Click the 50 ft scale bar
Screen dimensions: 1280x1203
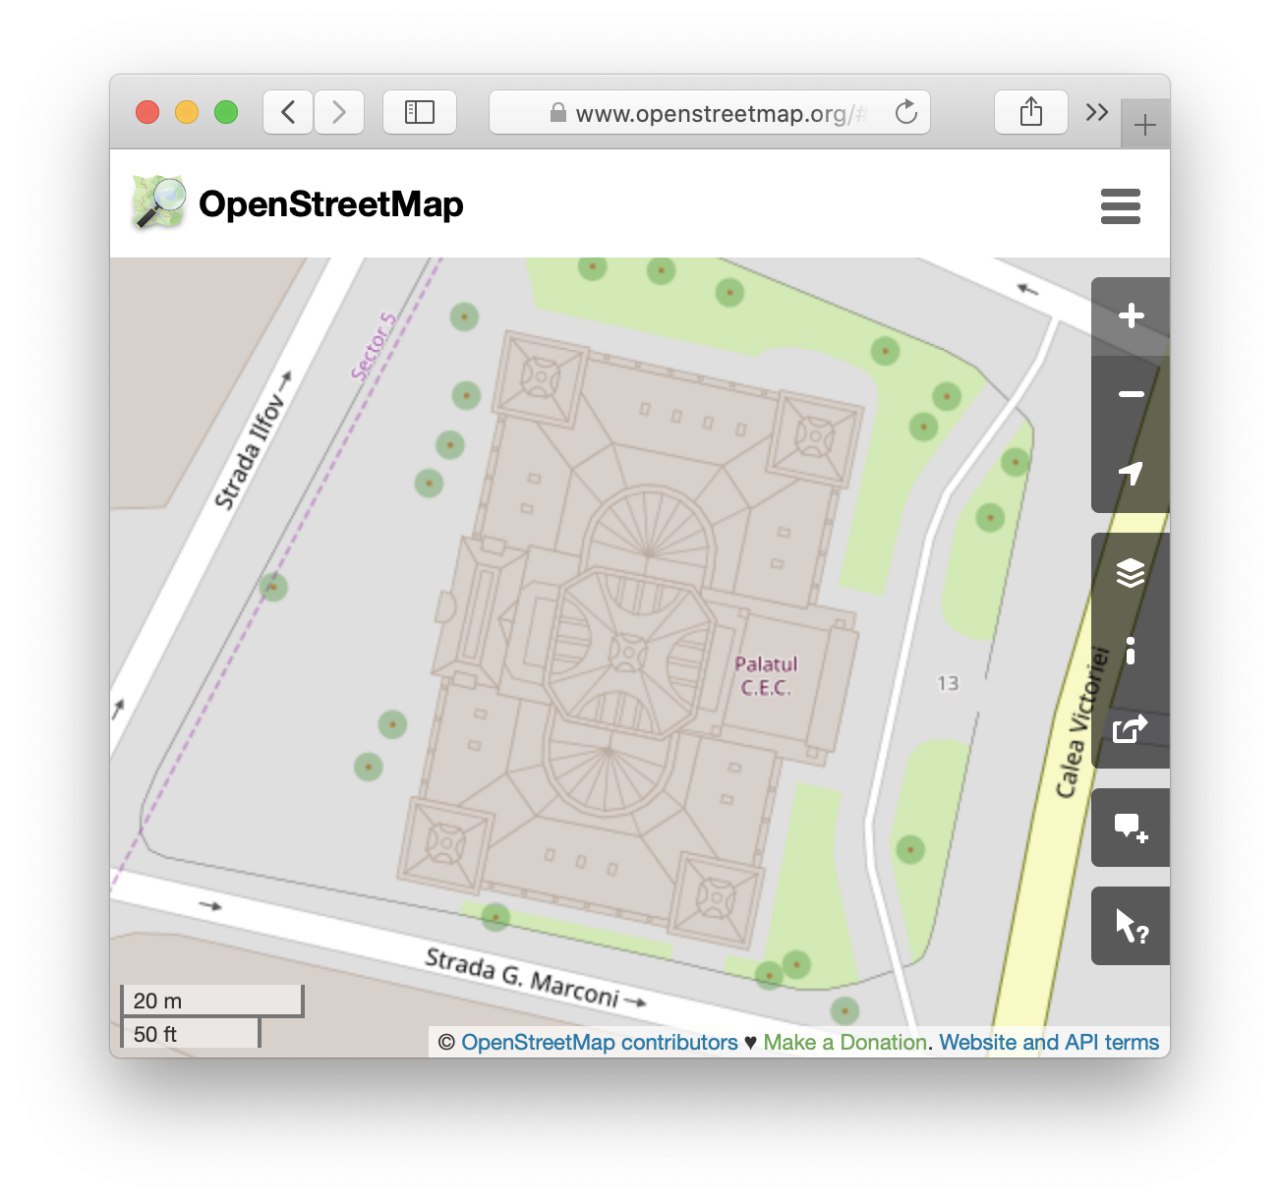190,1033
